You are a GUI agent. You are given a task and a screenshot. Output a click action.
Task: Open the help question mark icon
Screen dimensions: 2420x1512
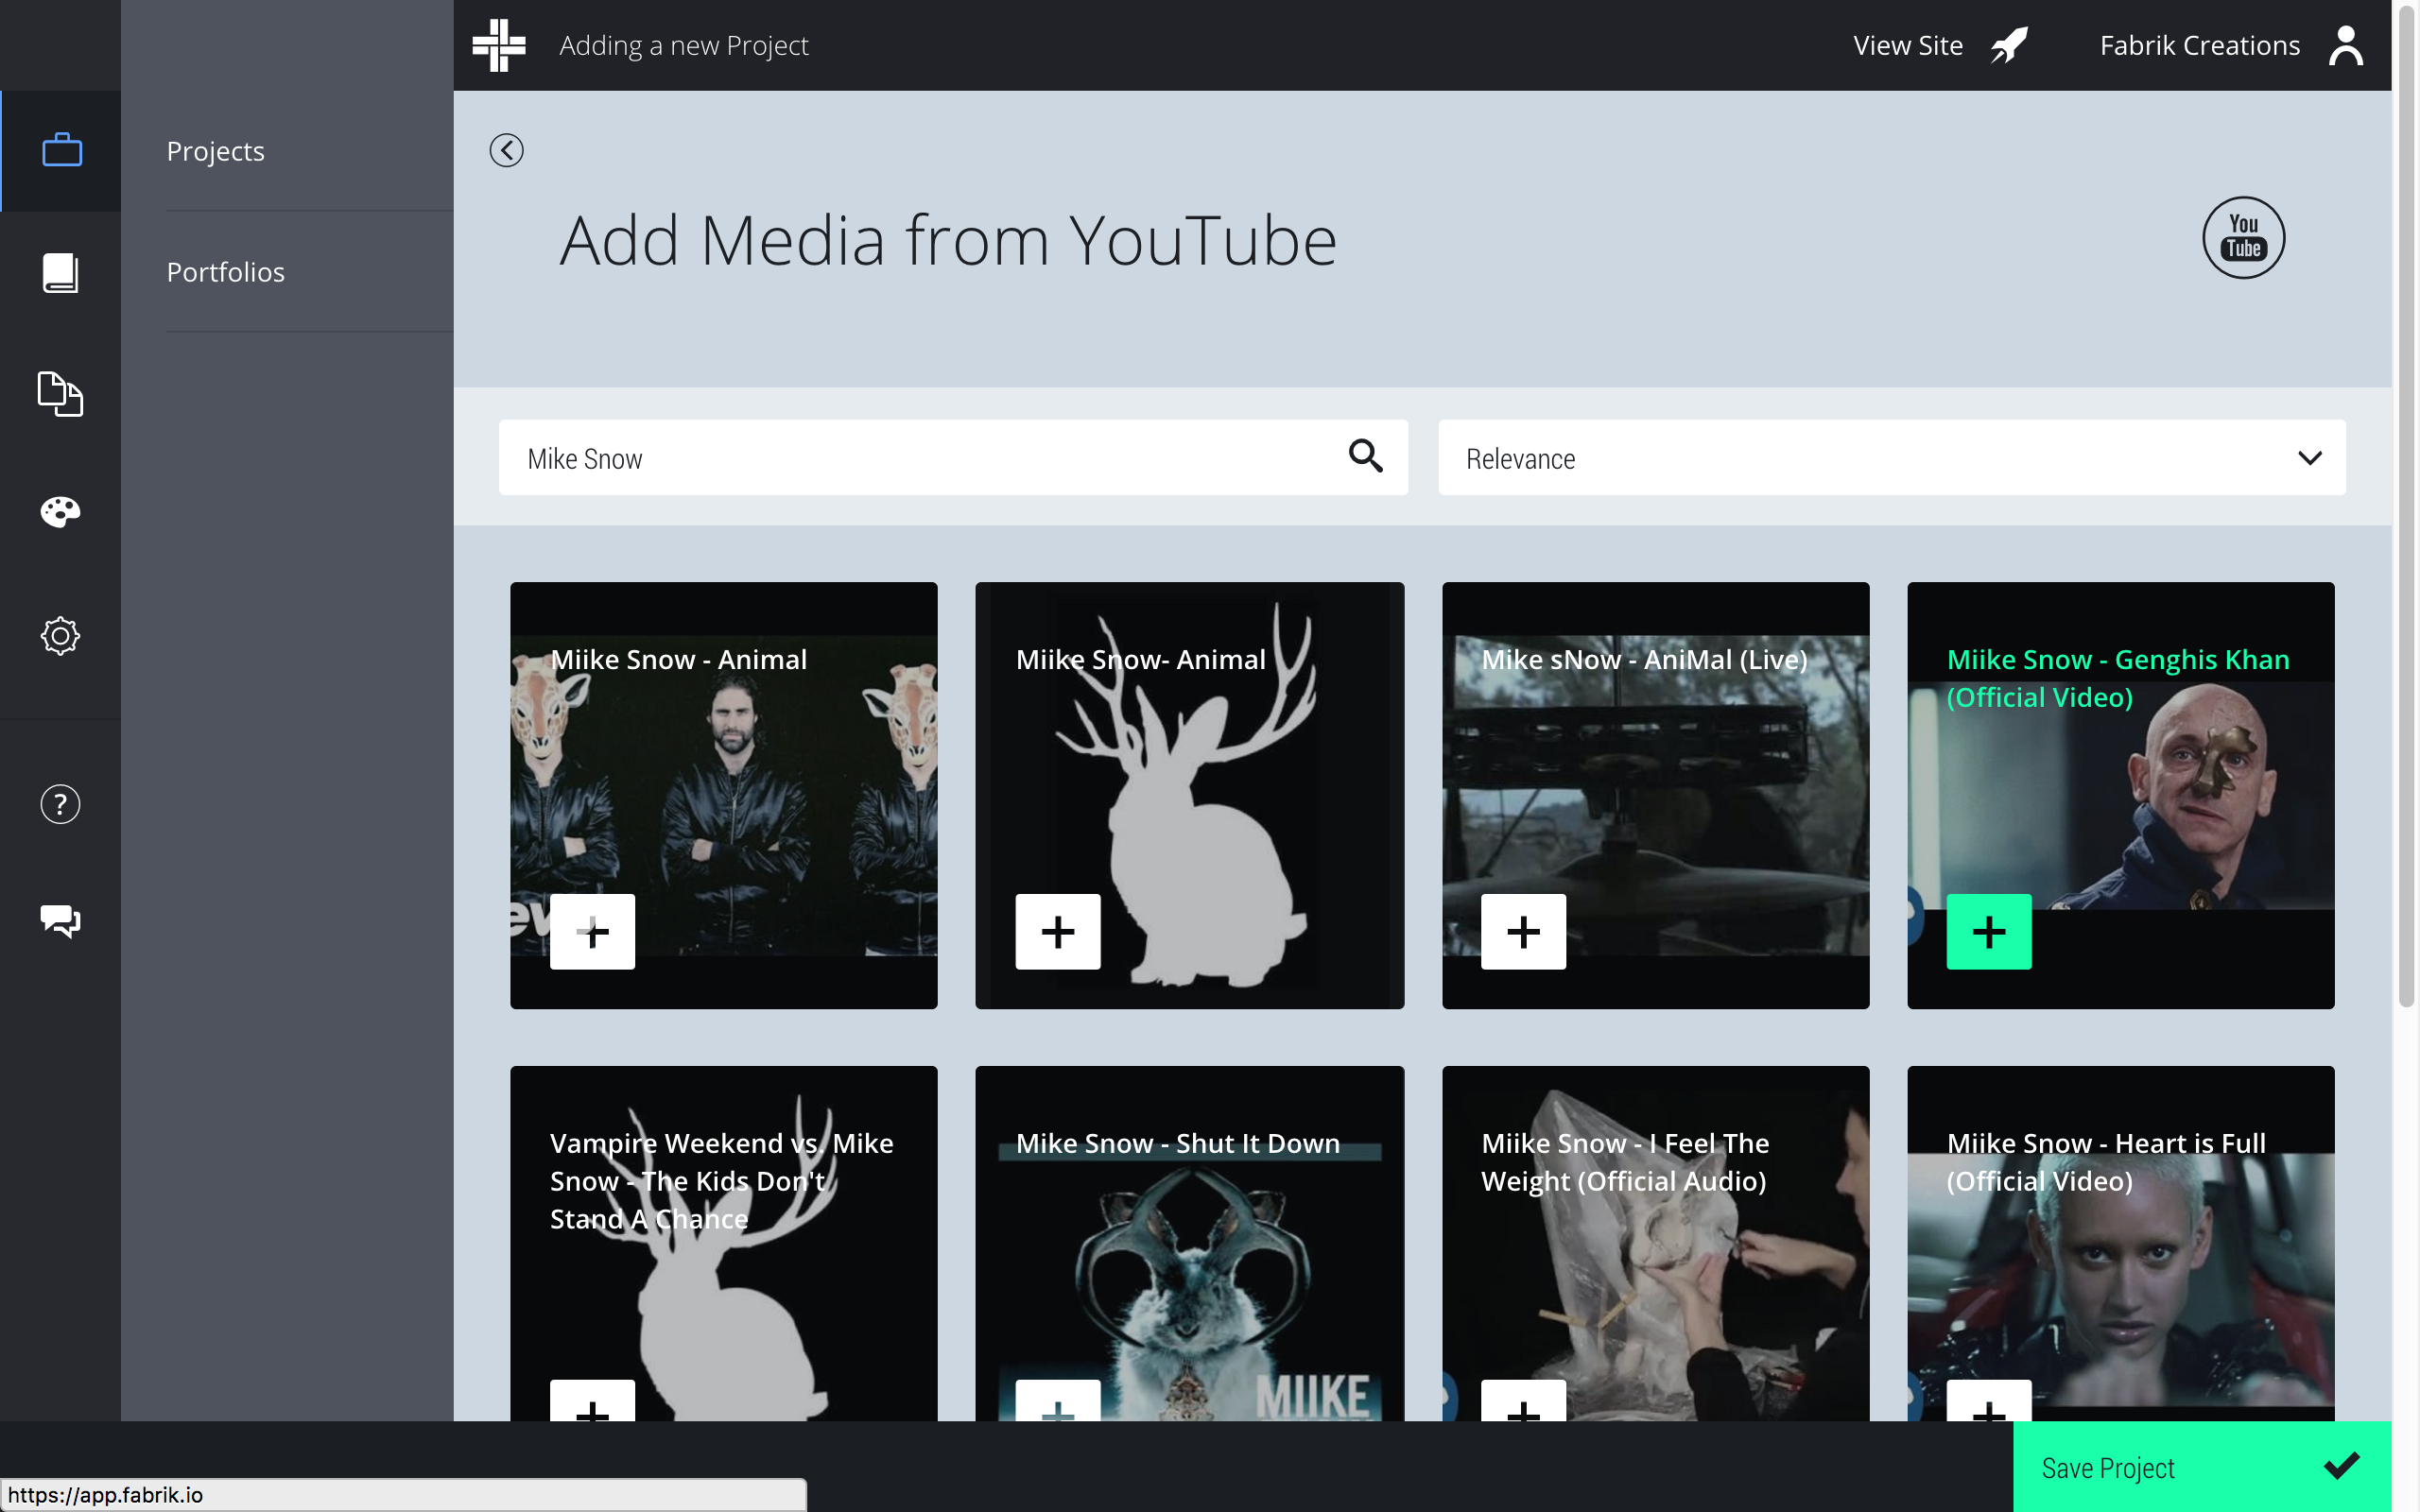[61, 804]
